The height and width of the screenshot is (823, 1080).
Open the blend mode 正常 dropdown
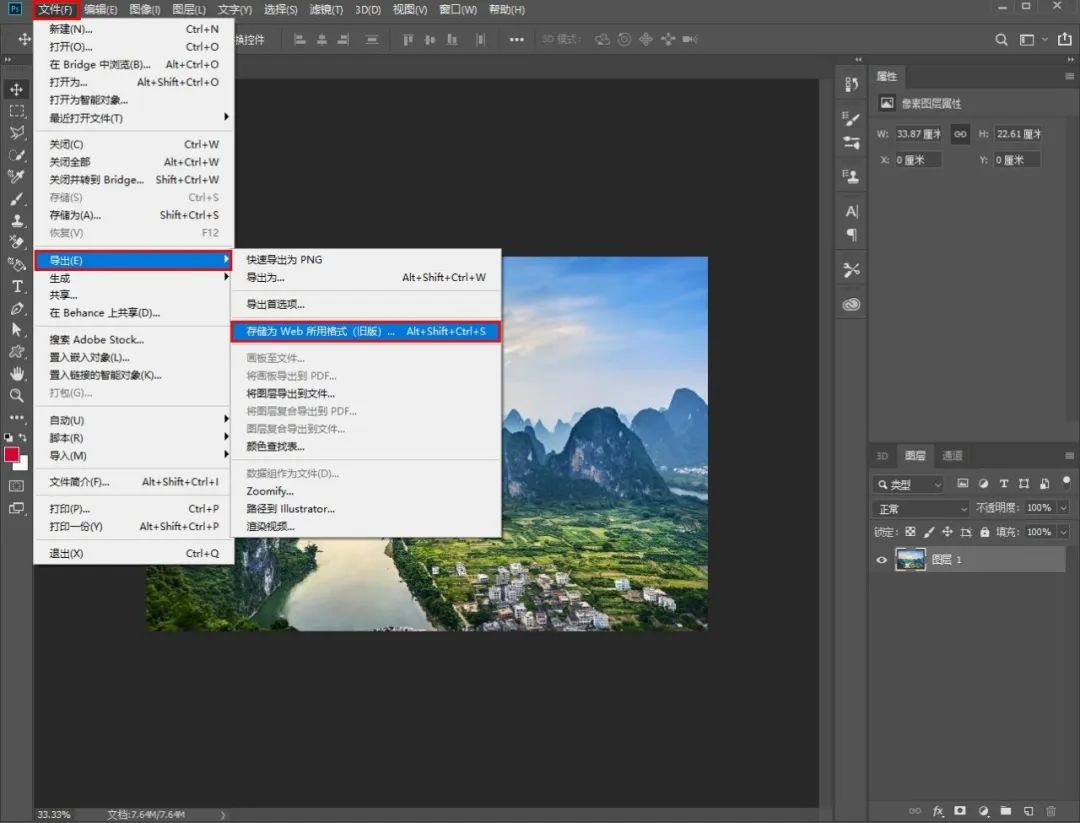pos(922,509)
